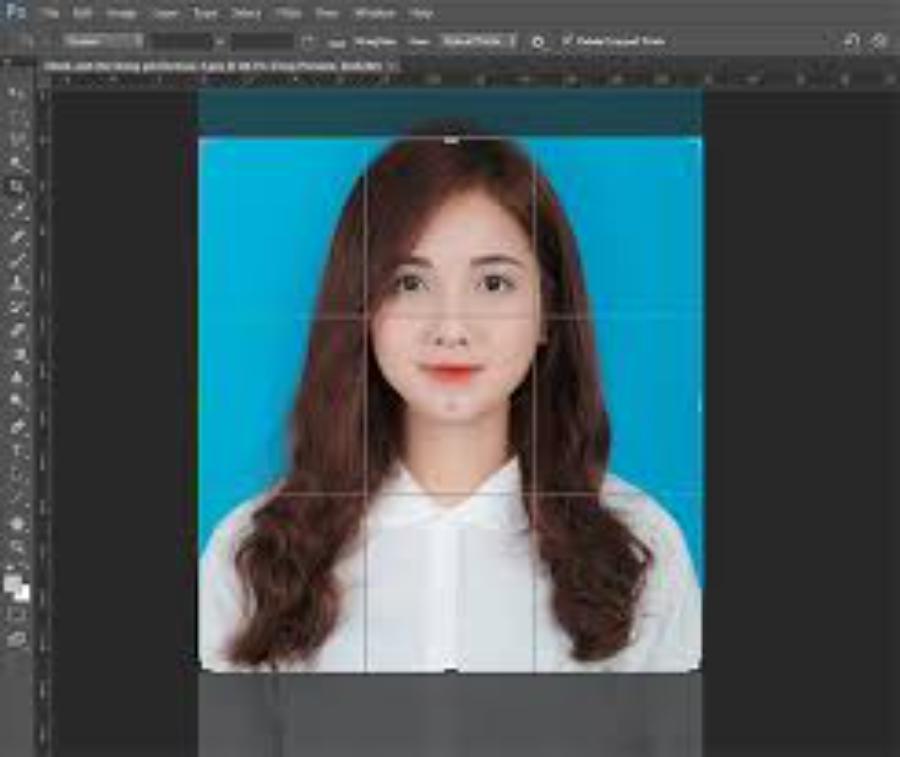Cancel the current crop operation

880,41
